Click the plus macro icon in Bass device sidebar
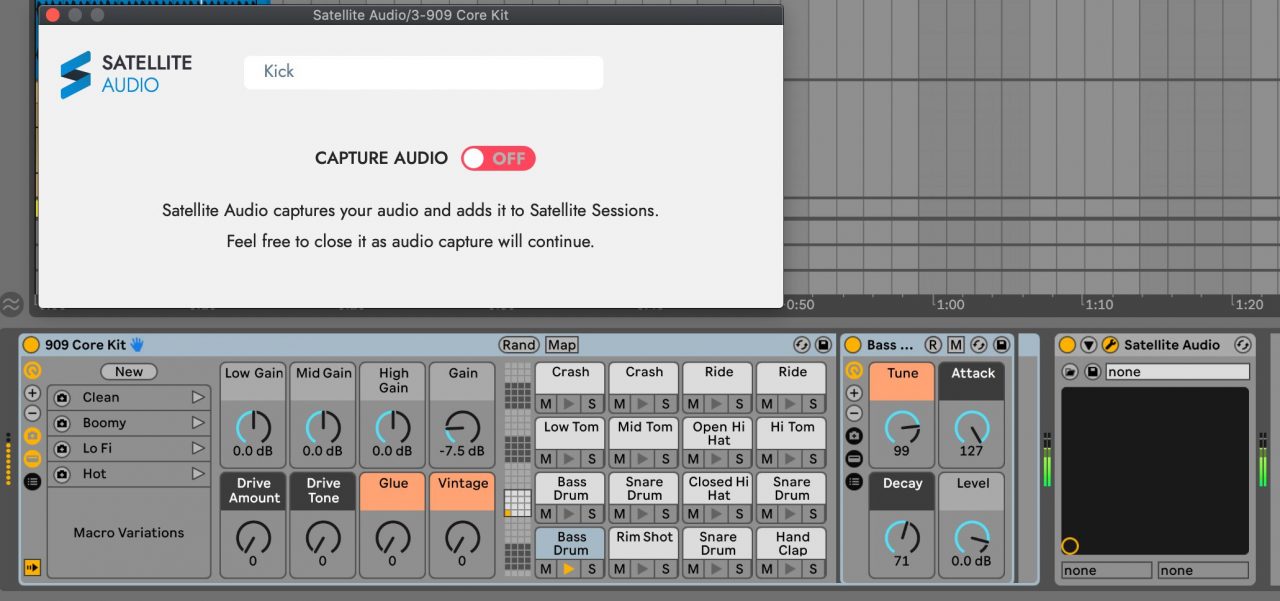This screenshot has height=601, width=1280. (x=854, y=393)
